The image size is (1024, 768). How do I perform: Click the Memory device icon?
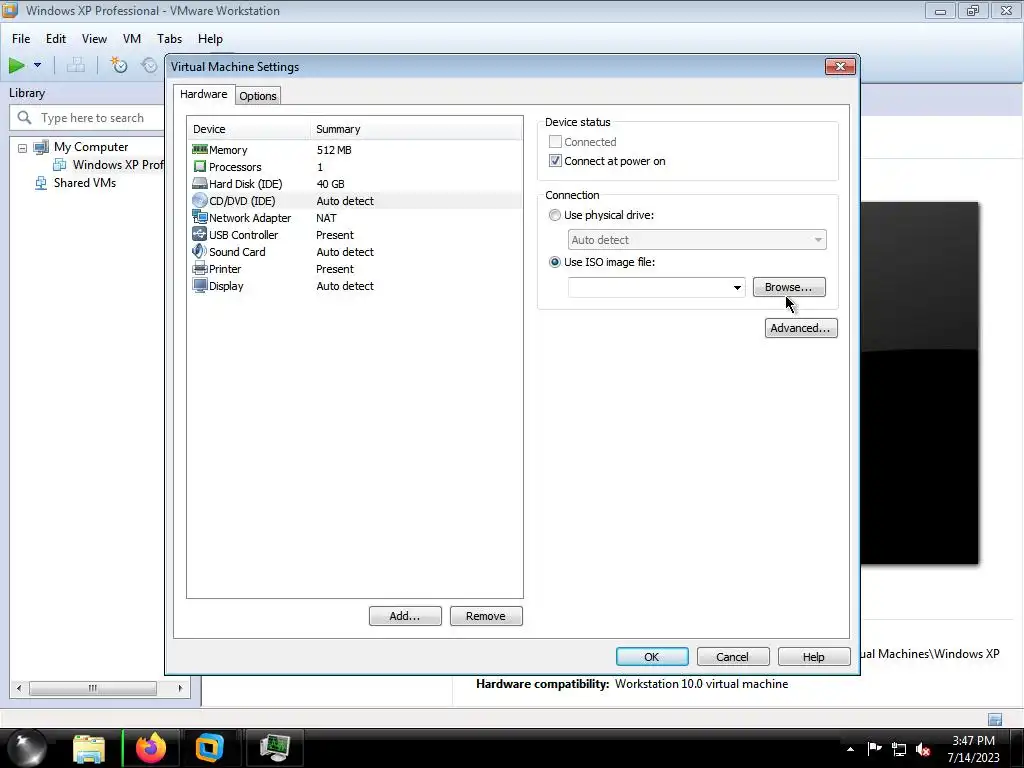(200, 150)
